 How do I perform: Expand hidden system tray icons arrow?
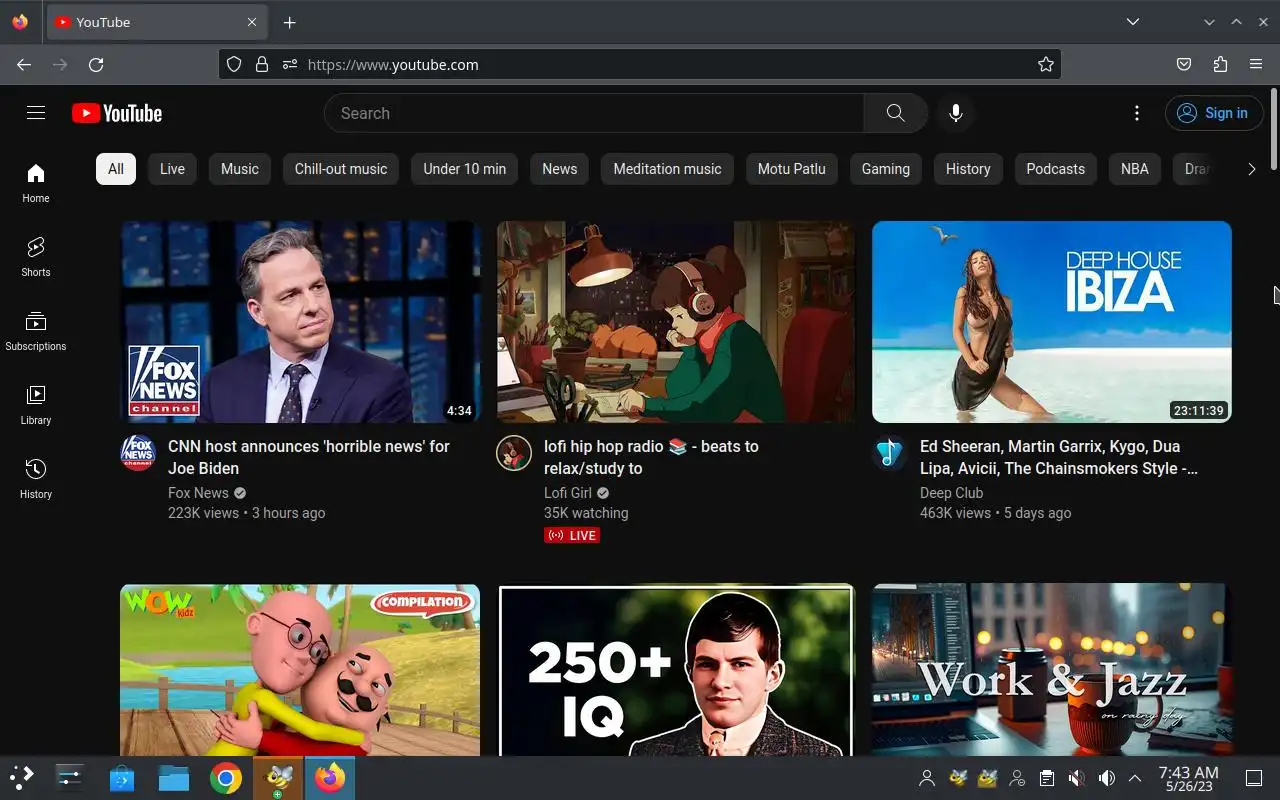click(x=1135, y=778)
